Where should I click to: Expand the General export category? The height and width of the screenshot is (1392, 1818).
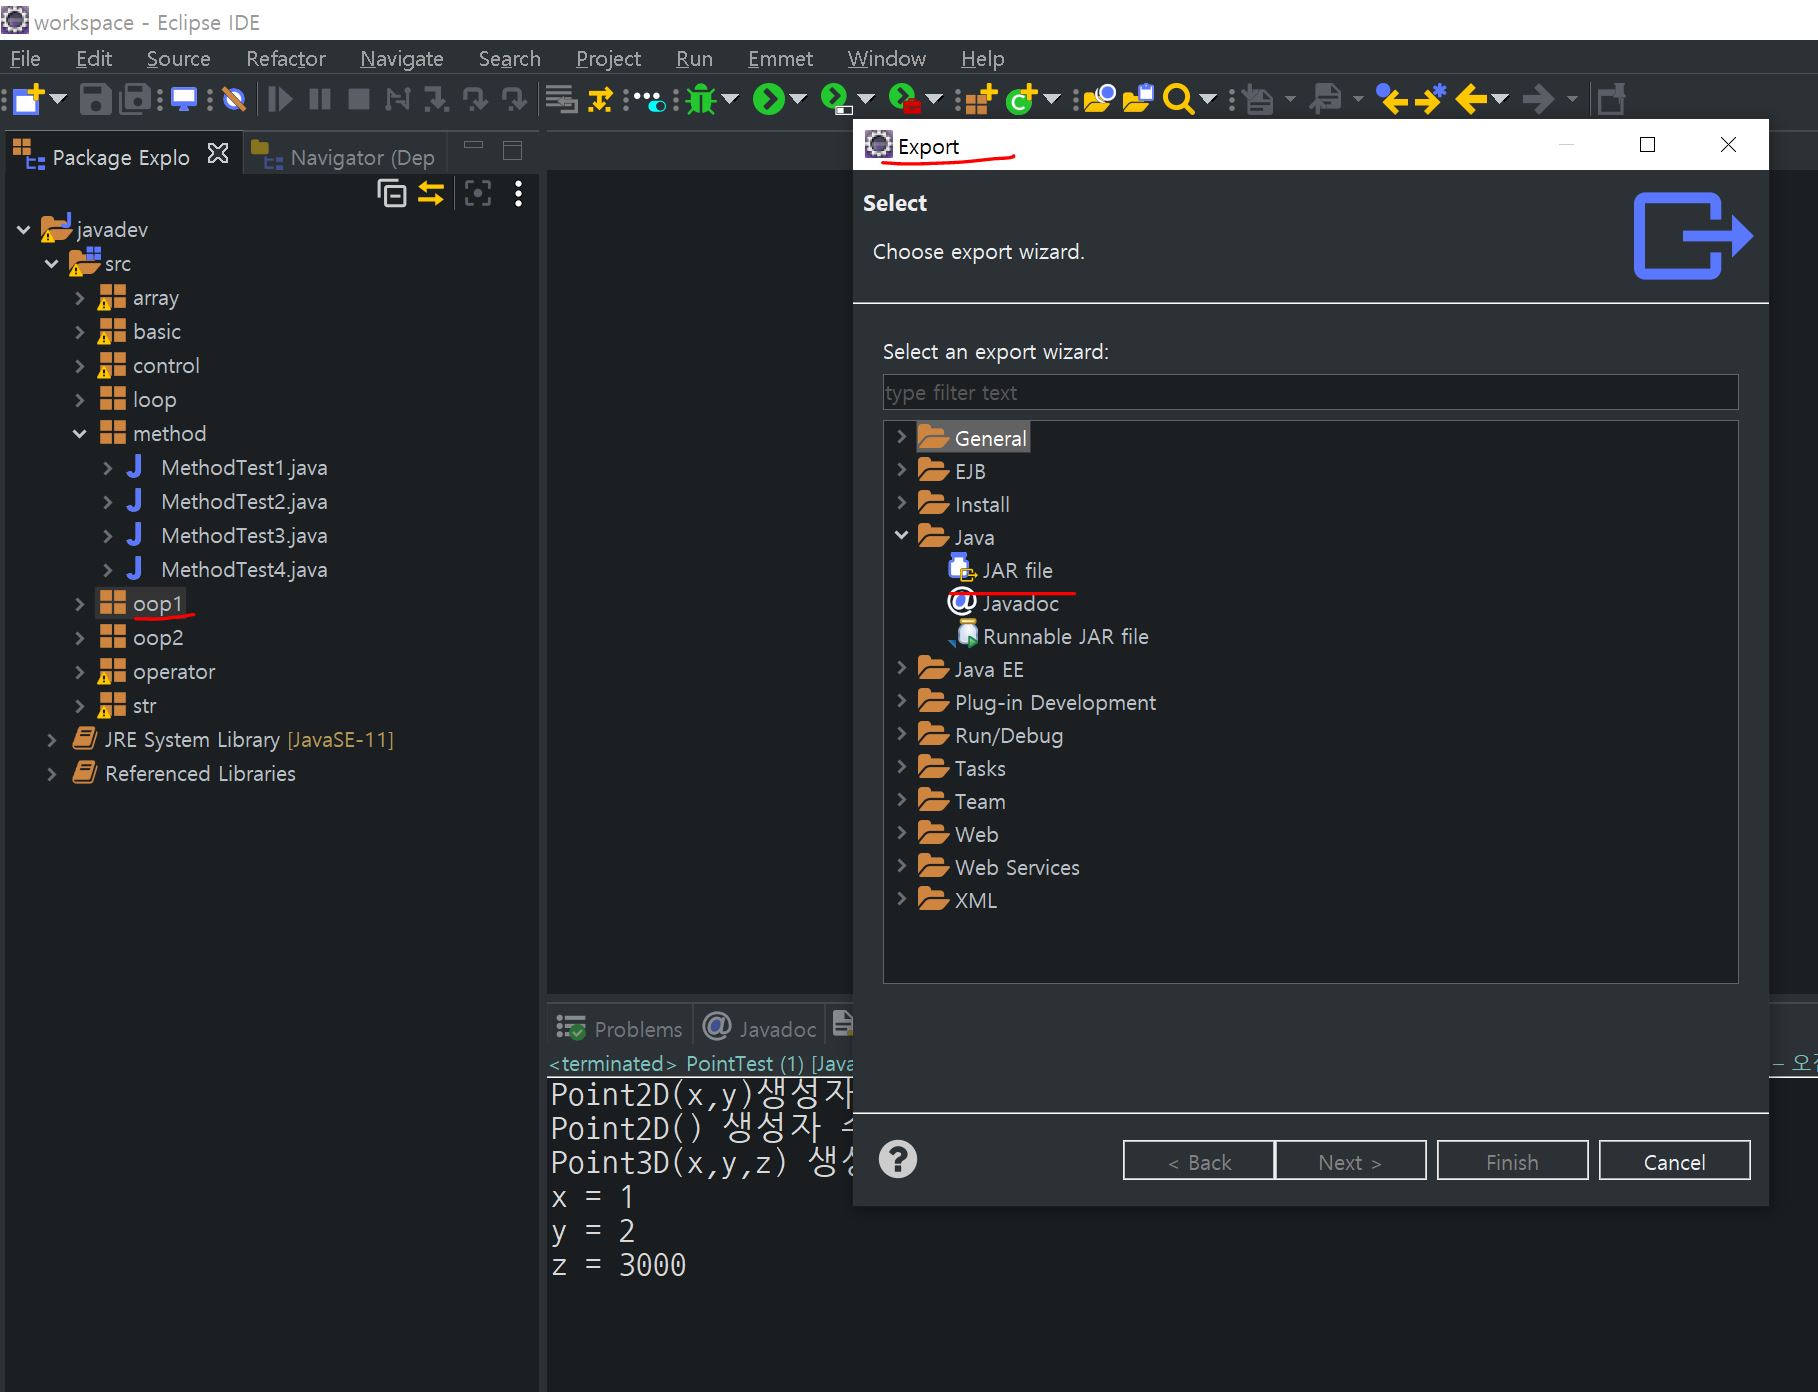click(901, 437)
